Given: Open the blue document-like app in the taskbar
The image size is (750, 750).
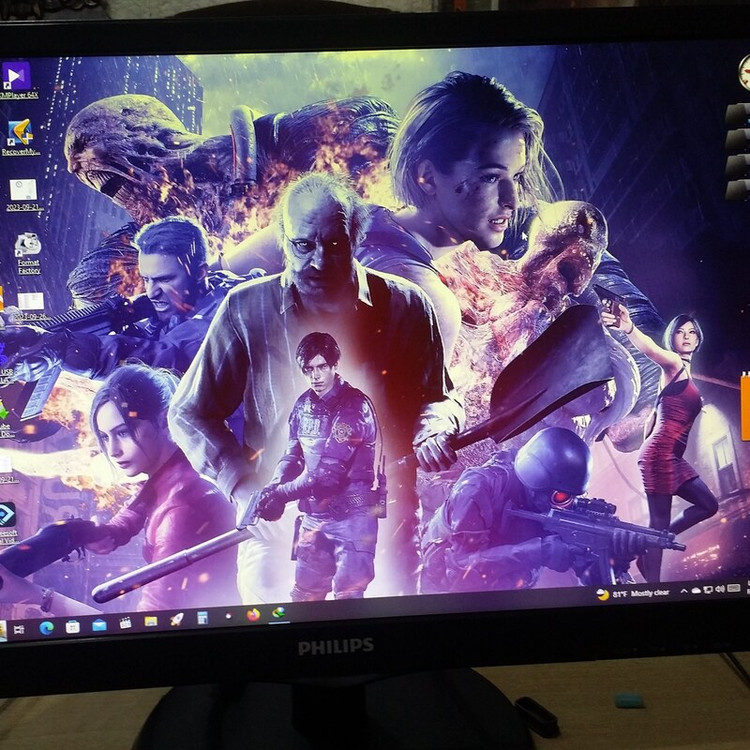Looking at the screenshot, I should (202, 618).
